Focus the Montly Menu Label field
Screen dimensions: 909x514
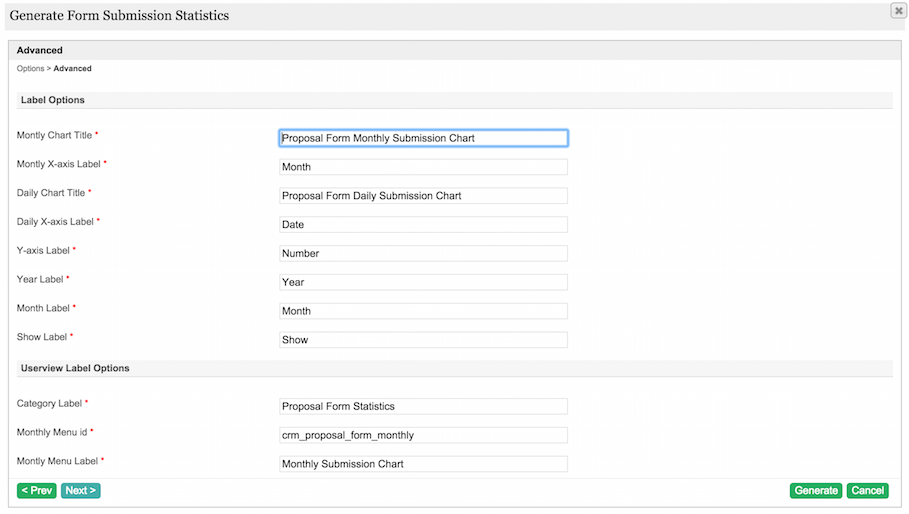[x=423, y=464]
